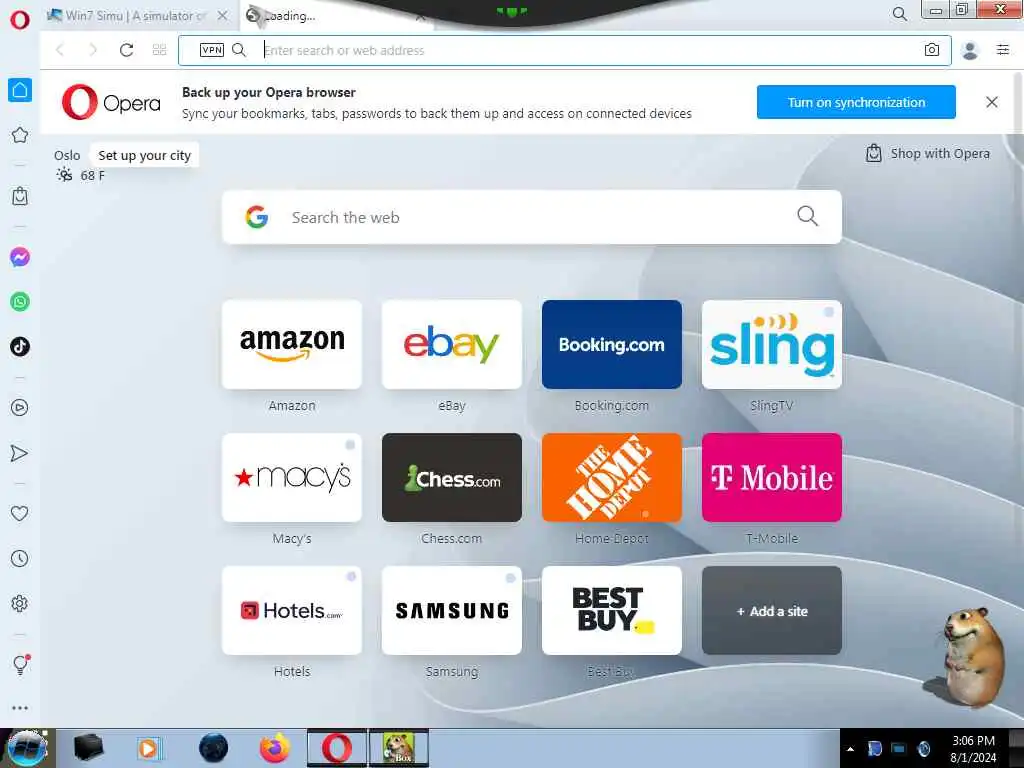
Task: Toggle the VPN badge in address bar
Action: 212,50
